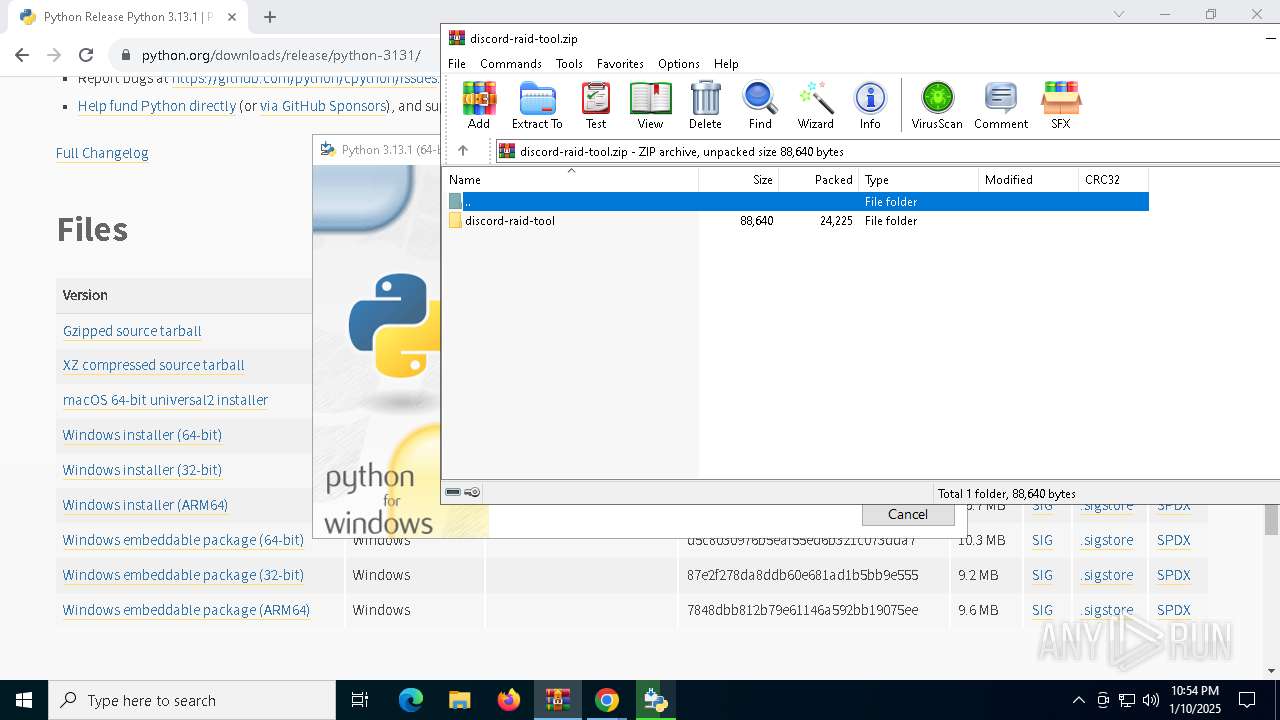Sort archive list by Name column

[x=571, y=180]
